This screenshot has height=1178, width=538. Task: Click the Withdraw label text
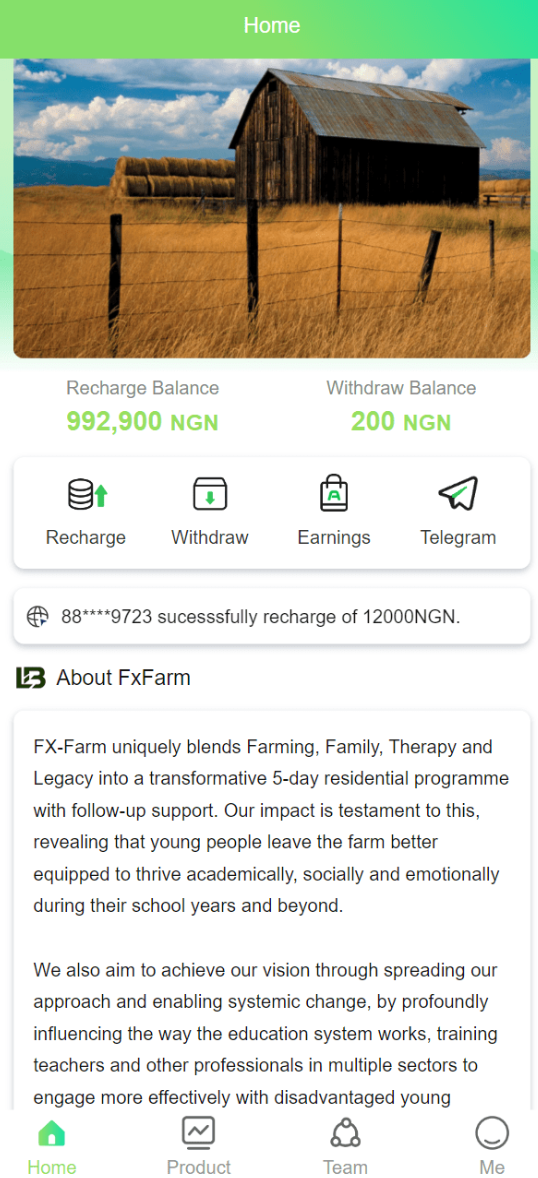pyautogui.click(x=210, y=537)
